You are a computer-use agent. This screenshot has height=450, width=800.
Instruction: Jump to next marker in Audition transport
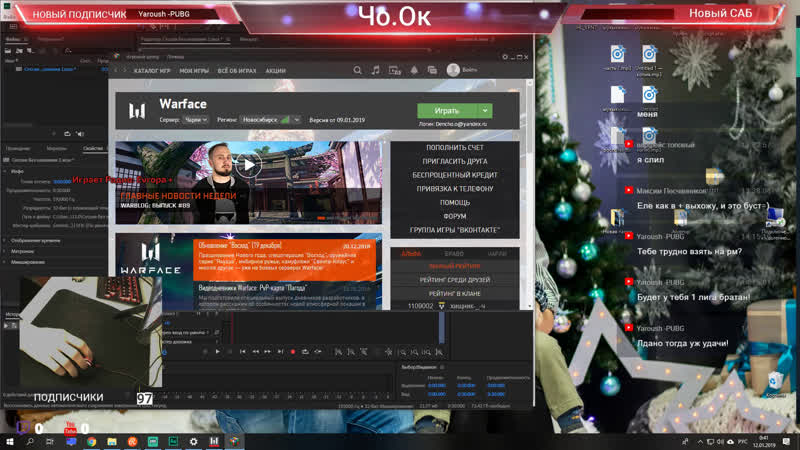coord(280,352)
